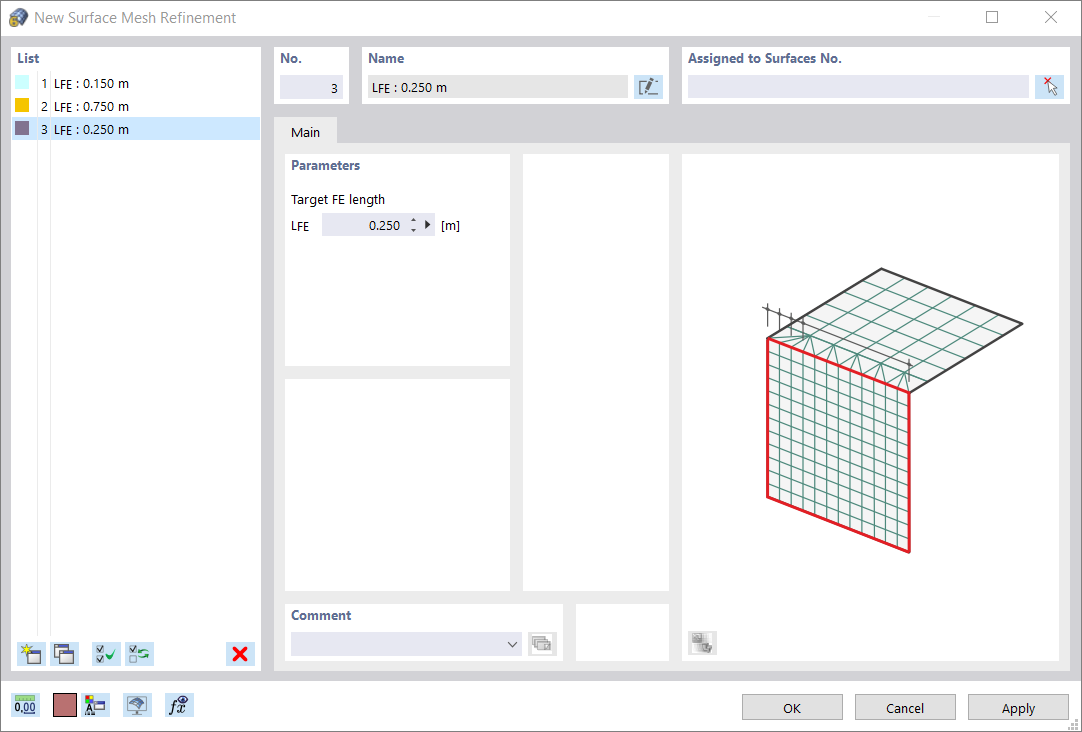Select list item 3 LFE : 0.250 m
1082x732 pixels.
[x=136, y=129]
